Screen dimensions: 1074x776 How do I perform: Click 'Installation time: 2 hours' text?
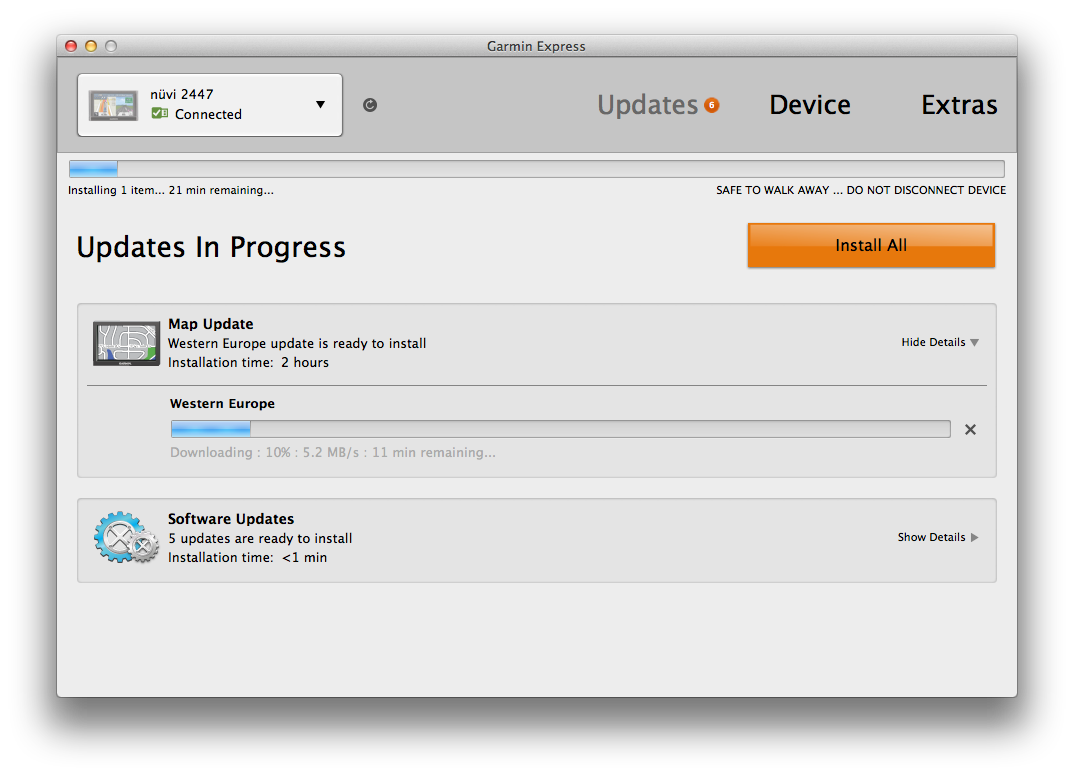pyautogui.click(x=249, y=362)
